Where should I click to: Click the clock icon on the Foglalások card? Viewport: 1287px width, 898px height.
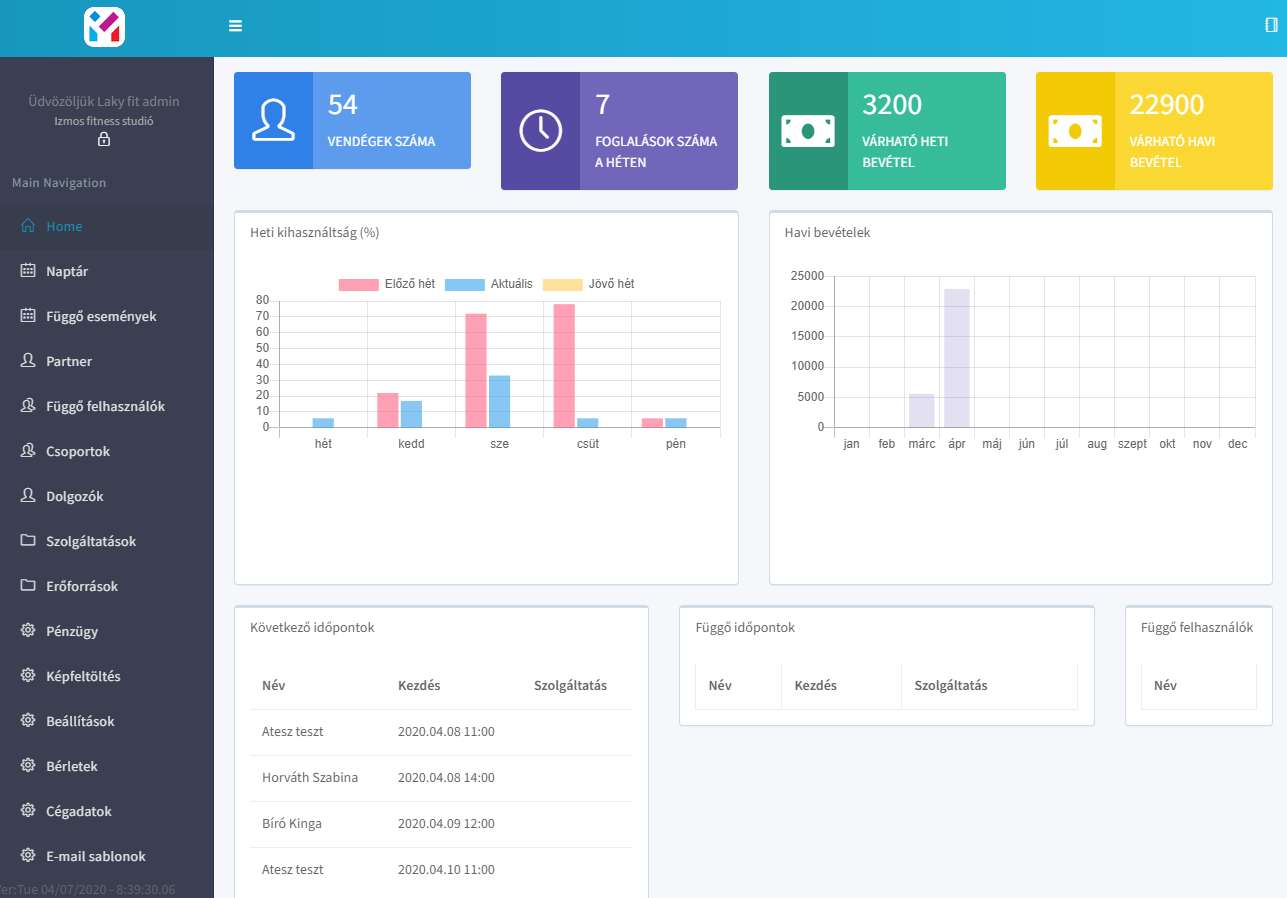point(541,131)
